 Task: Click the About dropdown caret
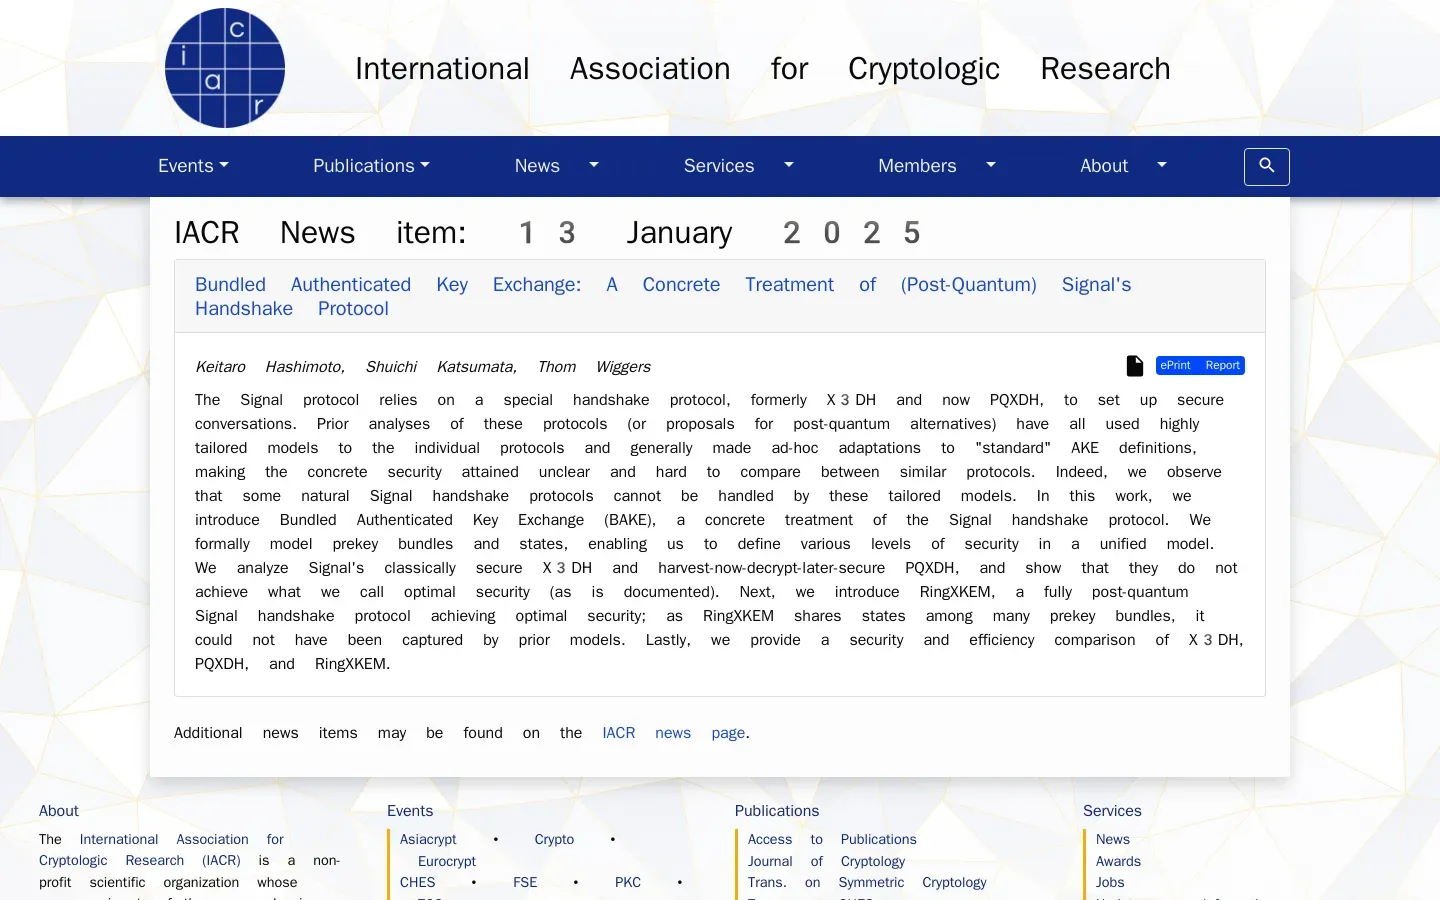coord(1162,165)
